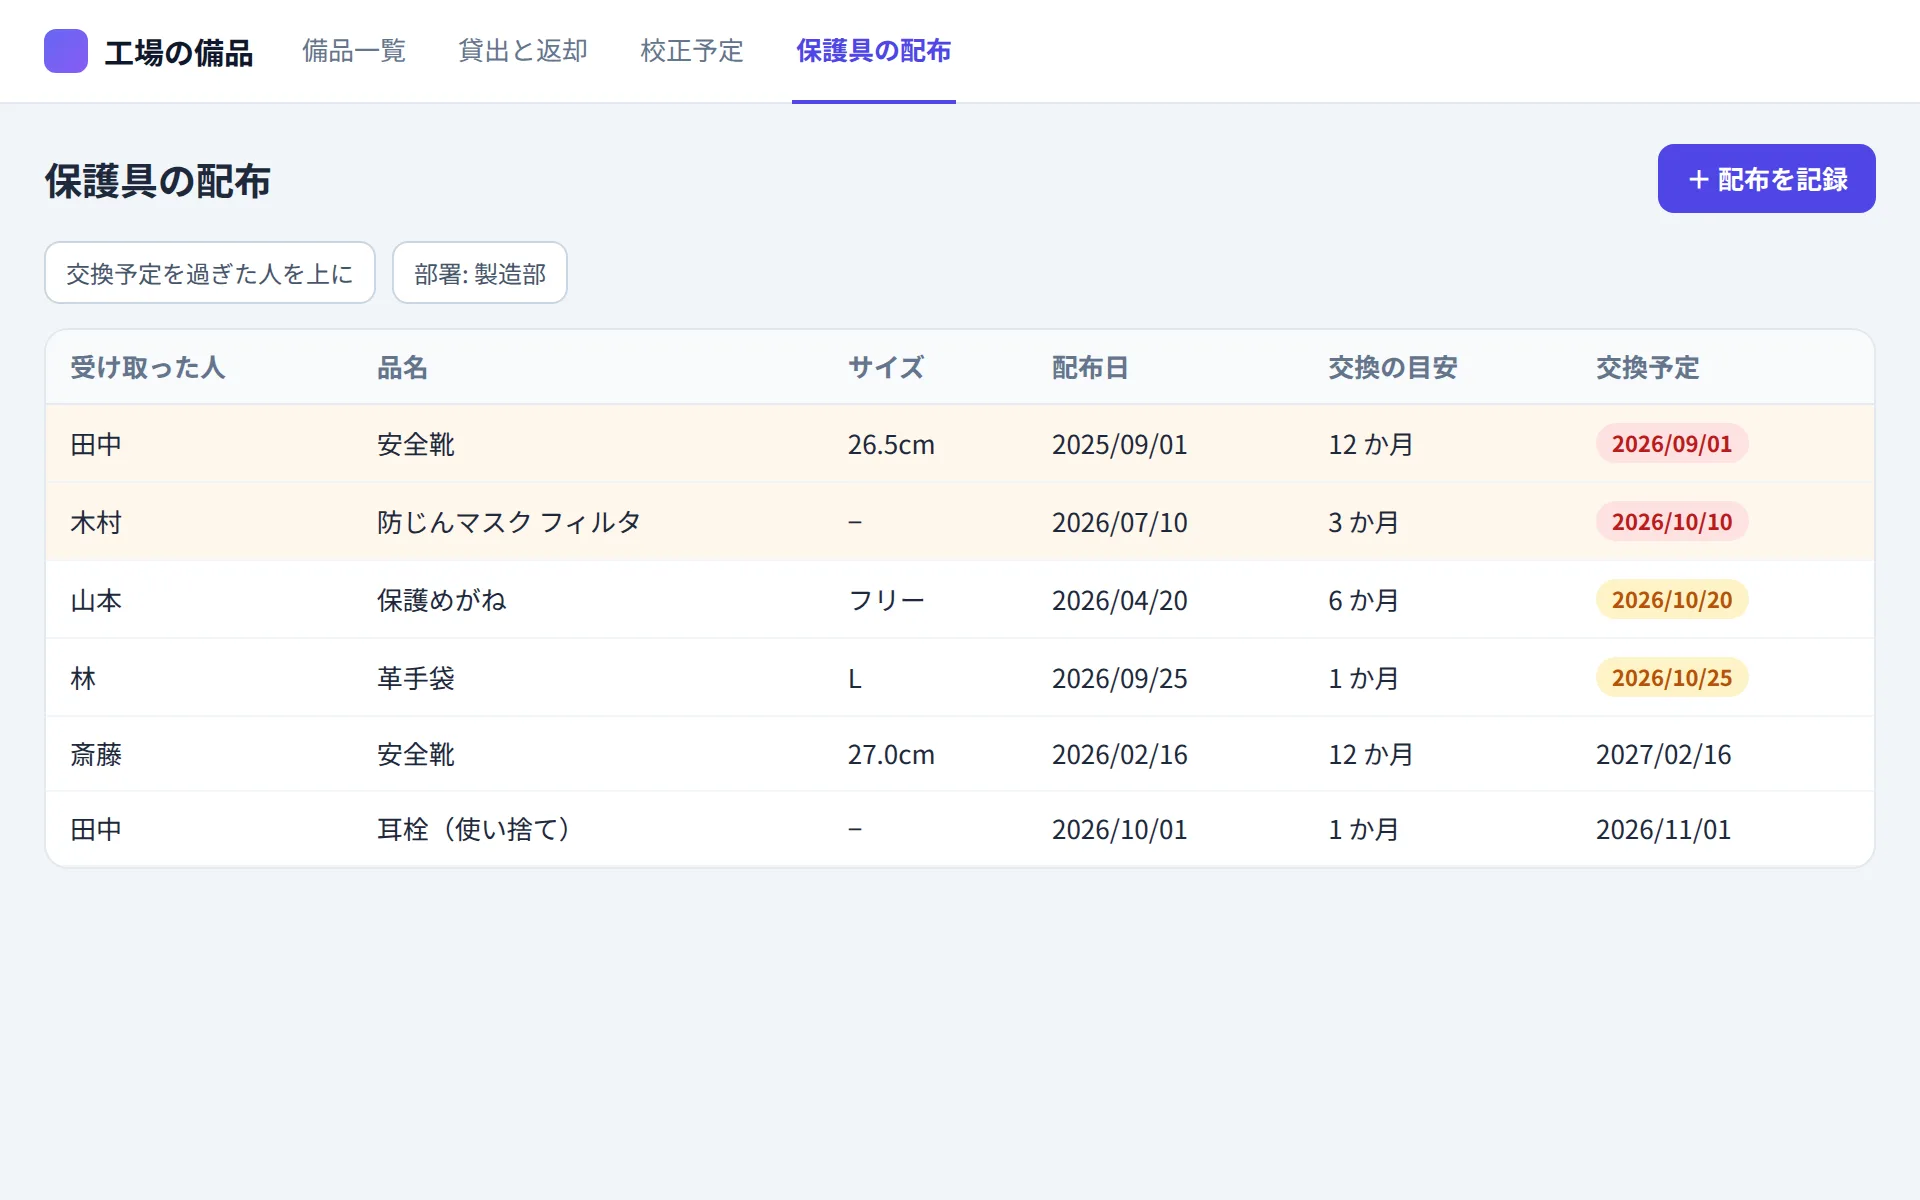
Task: Click the 6 か月 interval cell
Action: 1363,601
